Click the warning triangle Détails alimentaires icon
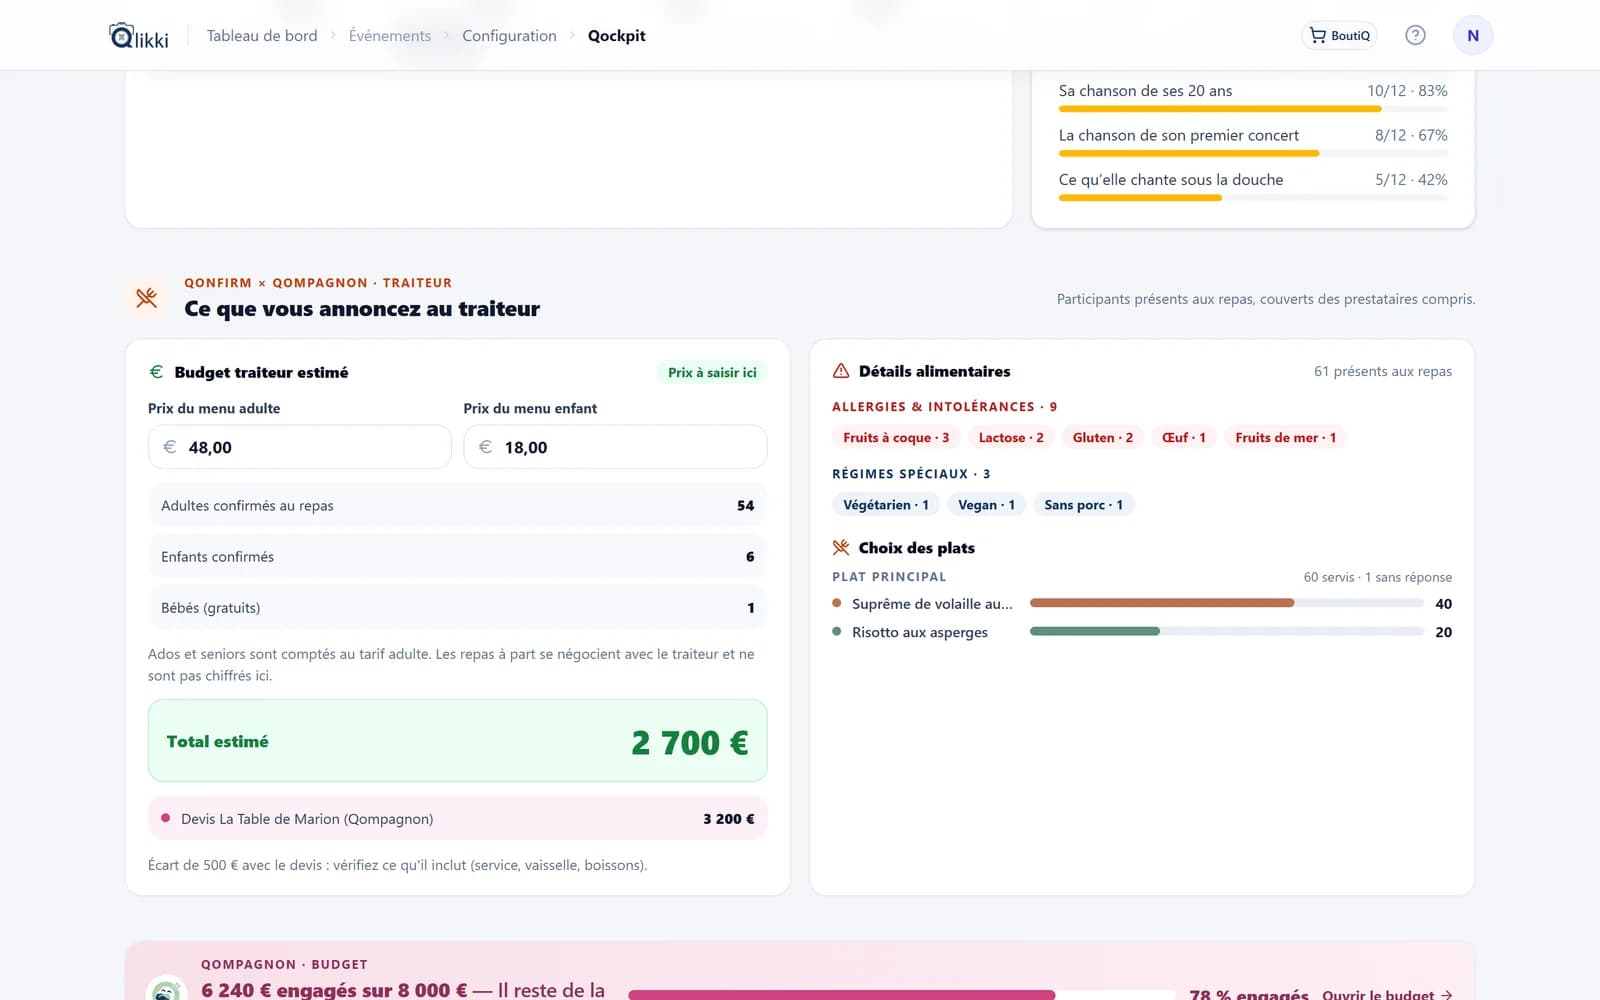 [841, 371]
